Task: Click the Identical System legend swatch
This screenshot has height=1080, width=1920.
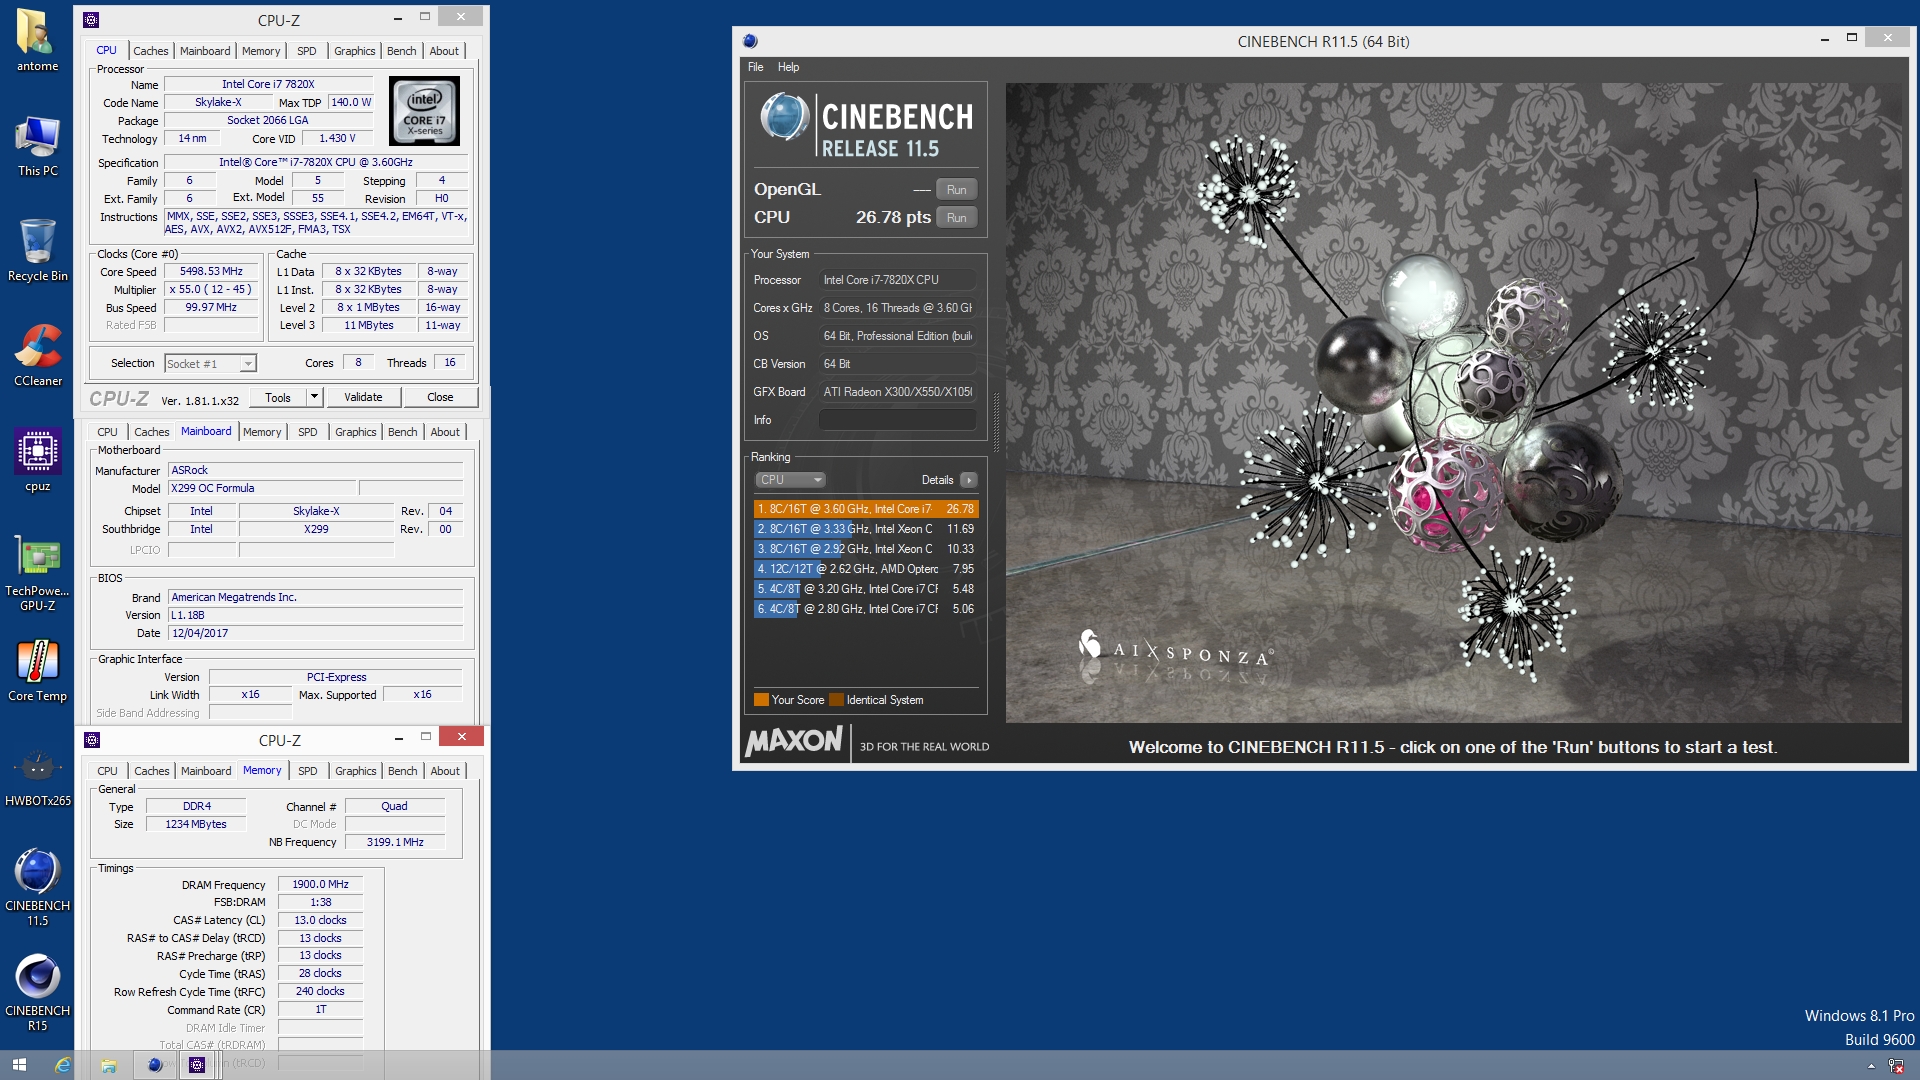Action: (837, 700)
